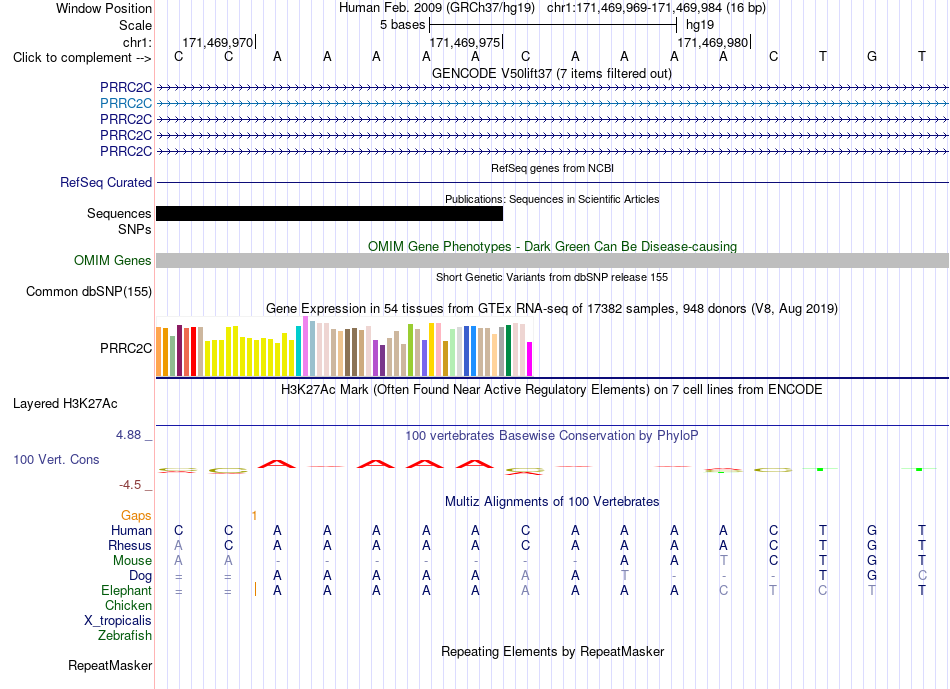Image resolution: width=950 pixels, height=689 pixels.
Task: Select the X_tropicalis species label
Action: 118,621
